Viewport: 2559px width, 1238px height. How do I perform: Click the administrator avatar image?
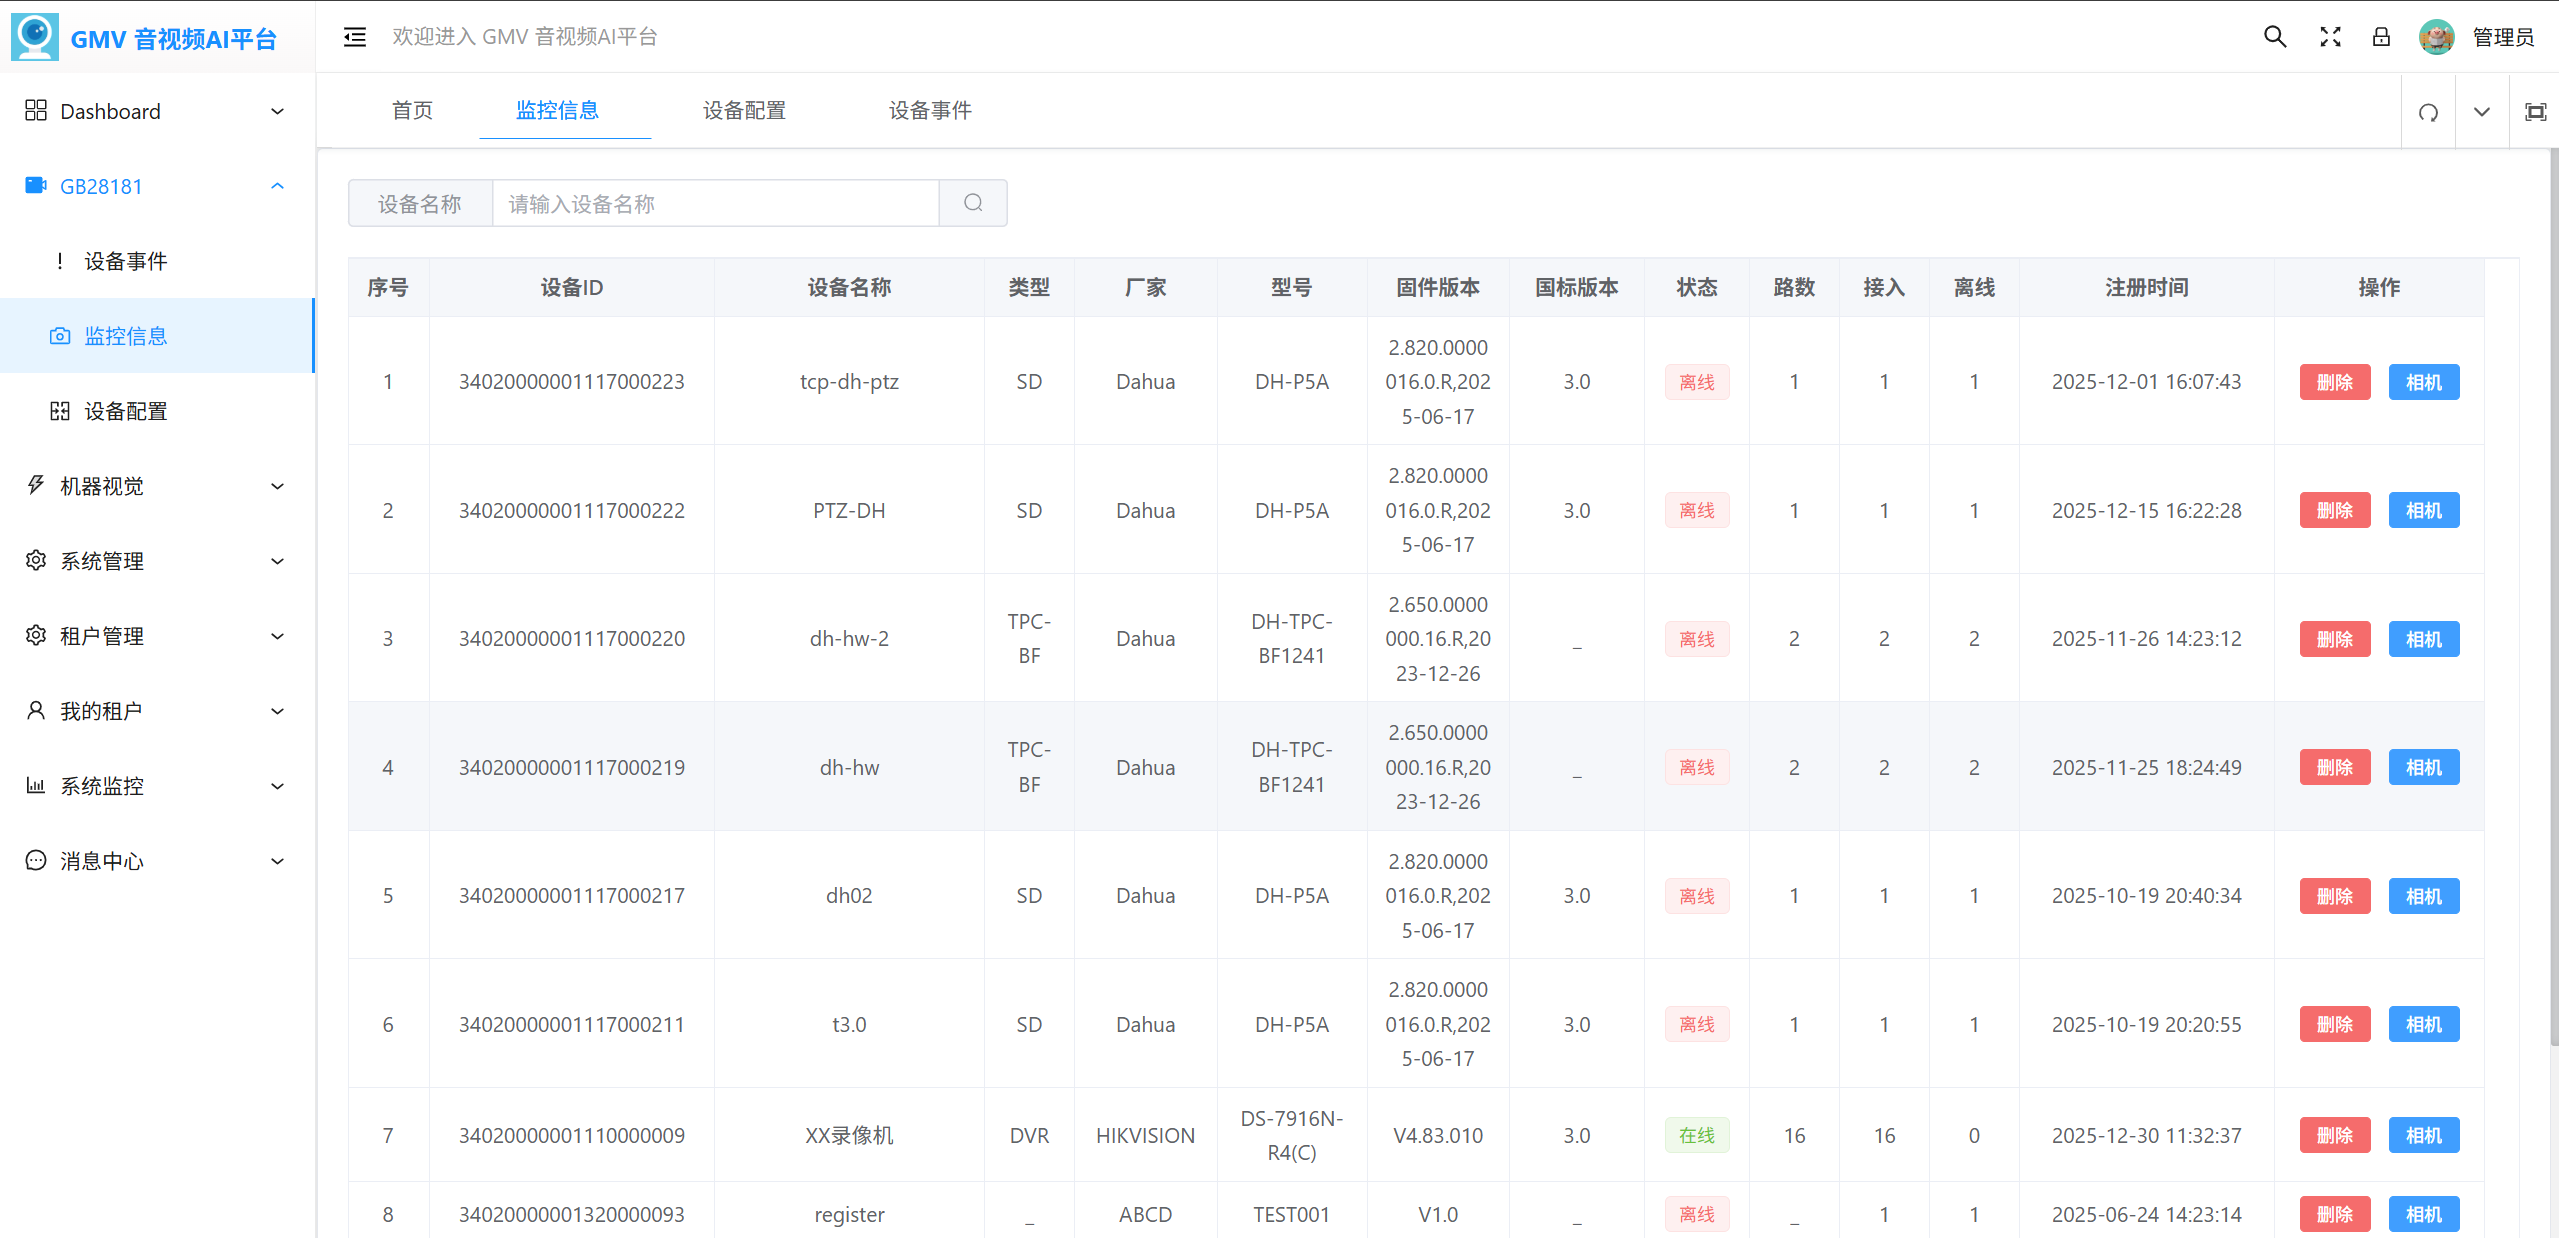(x=2437, y=37)
